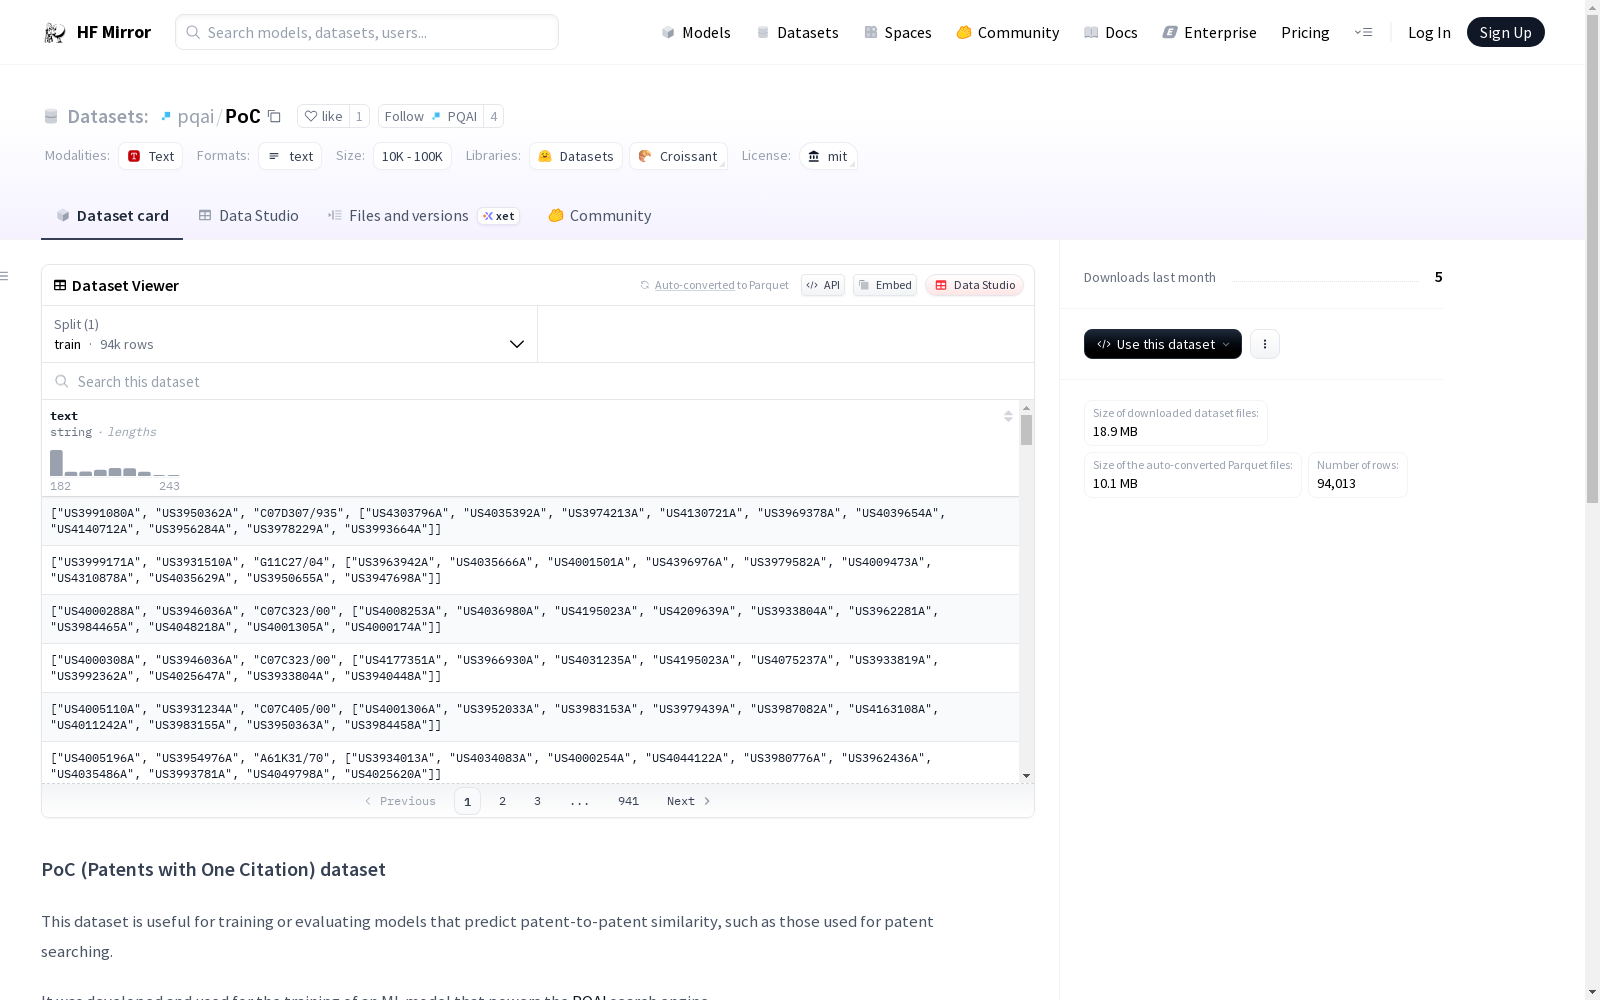This screenshot has height=1000, width=1600.
Task: Select the row starting with US4005196A
Action: point(530,763)
